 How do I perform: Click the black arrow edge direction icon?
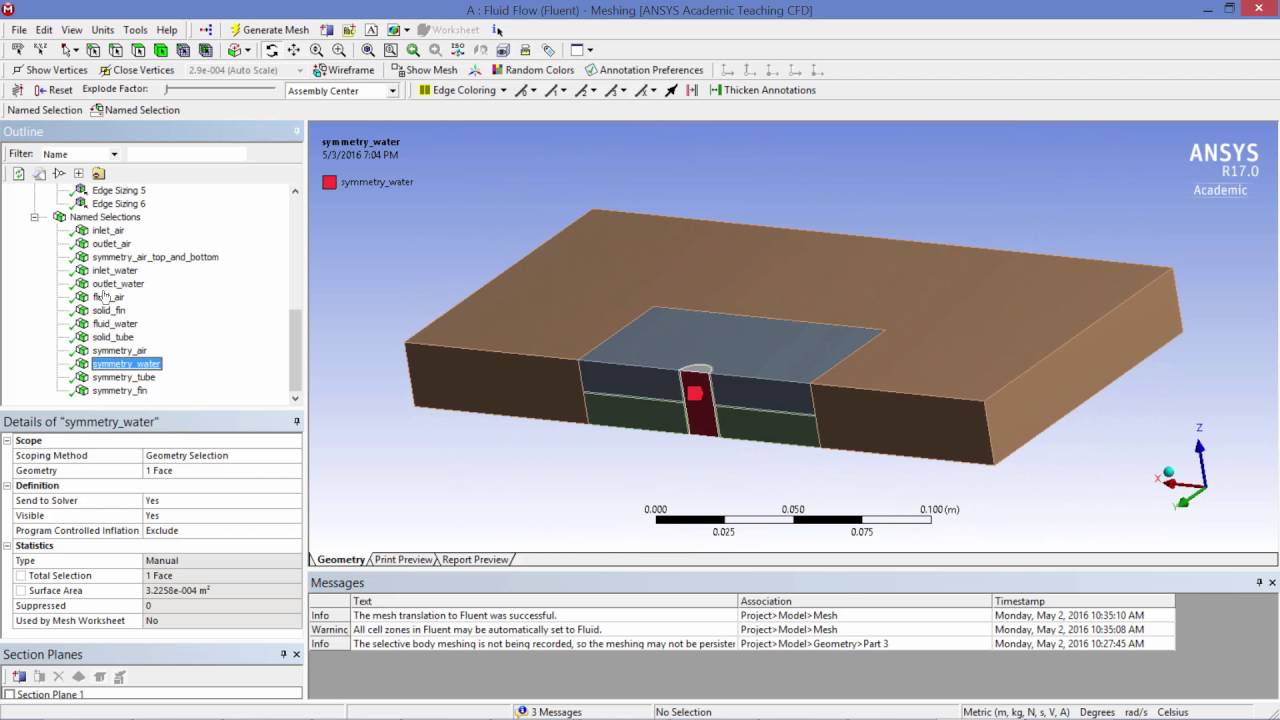coord(671,90)
